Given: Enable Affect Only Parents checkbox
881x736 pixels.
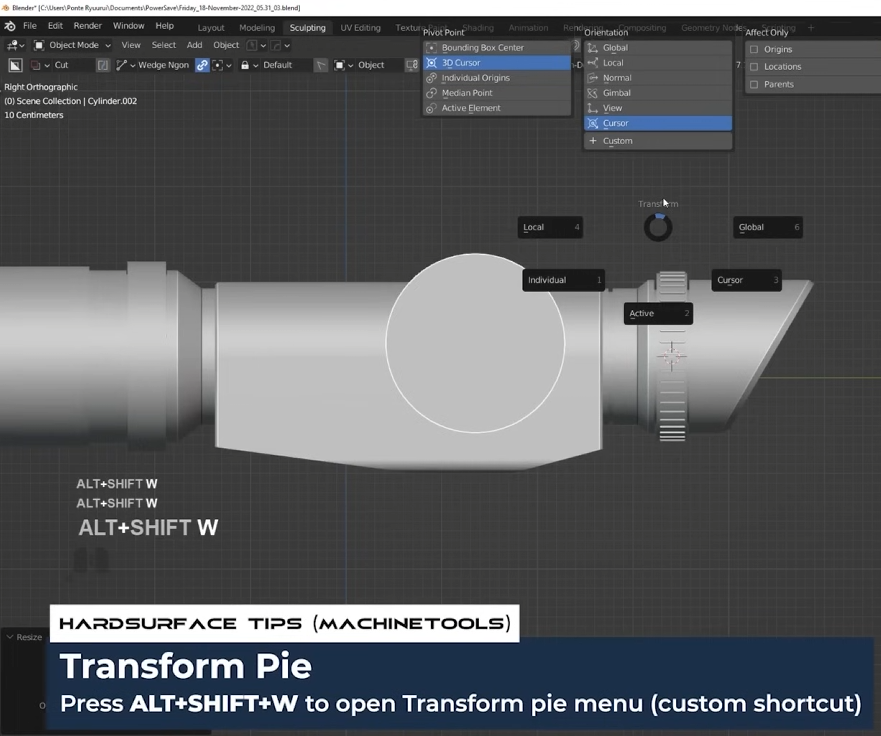Looking at the screenshot, I should (754, 84).
